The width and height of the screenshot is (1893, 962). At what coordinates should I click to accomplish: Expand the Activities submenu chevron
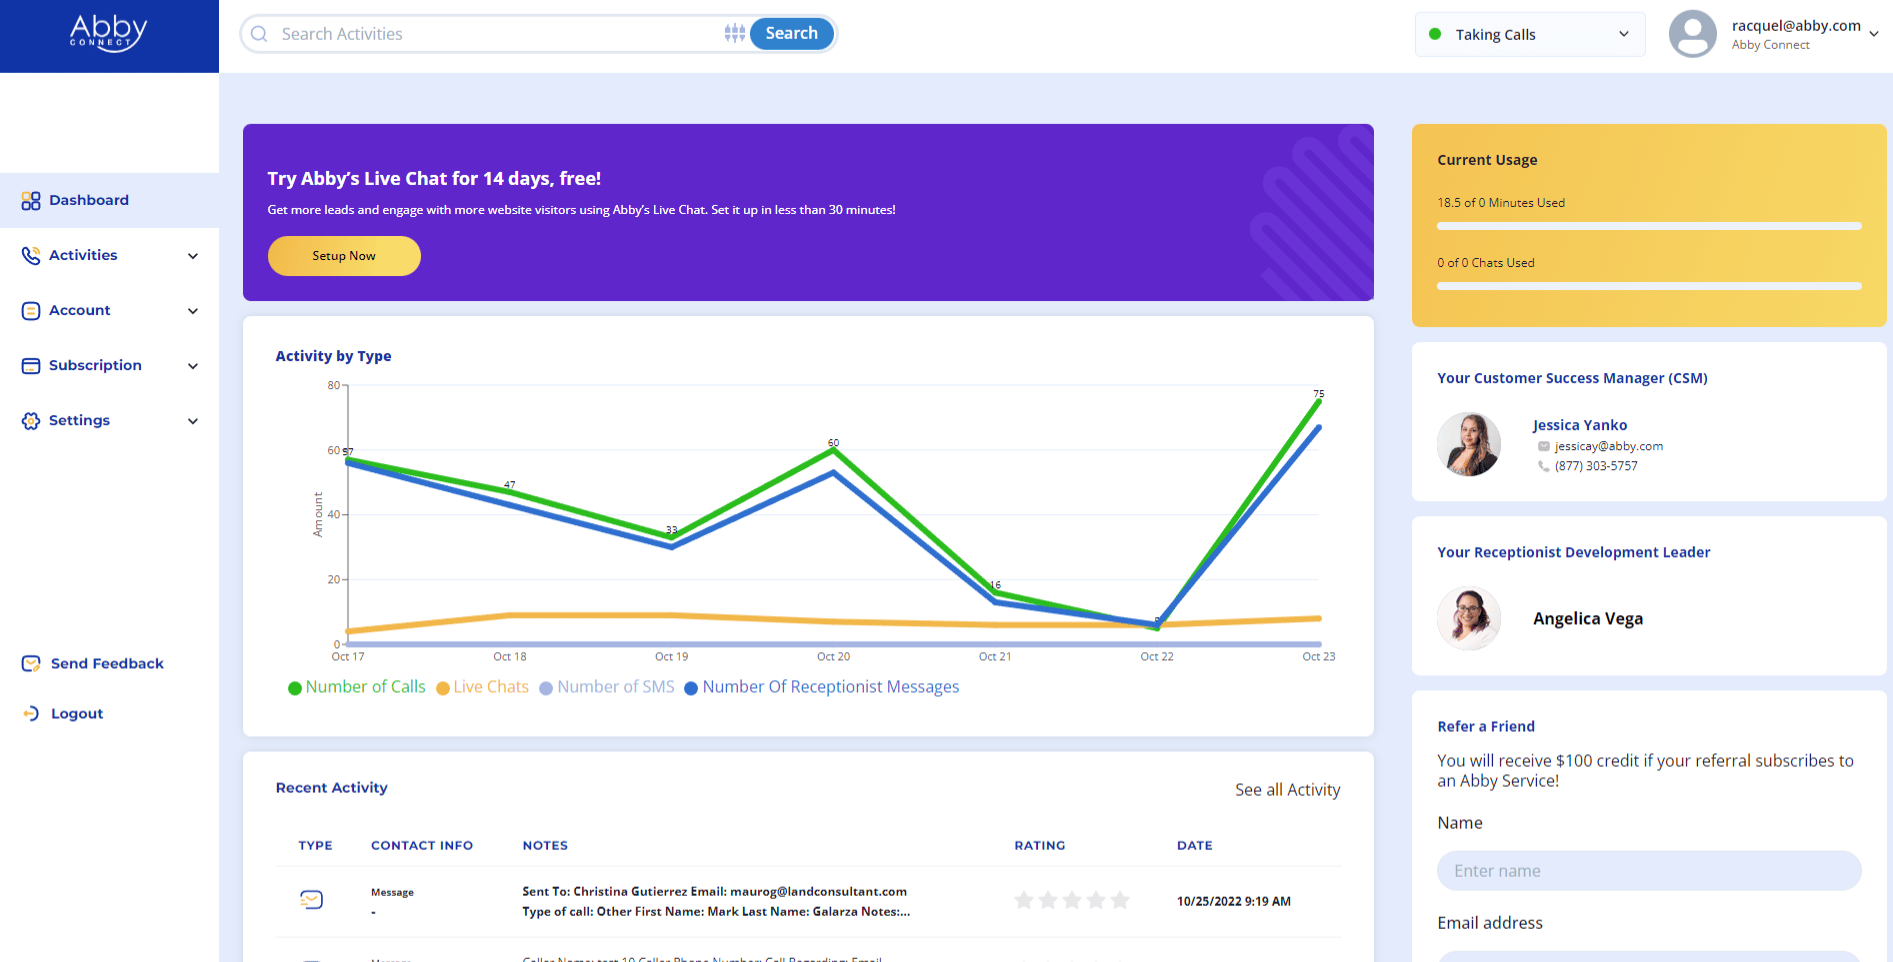[x=193, y=256]
